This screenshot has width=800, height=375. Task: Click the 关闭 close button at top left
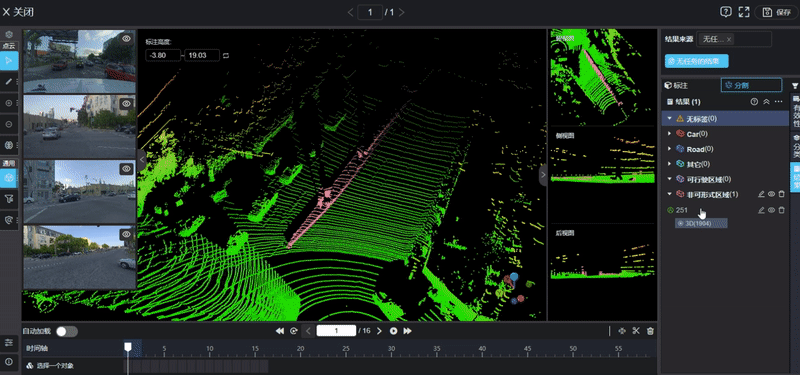(18, 12)
